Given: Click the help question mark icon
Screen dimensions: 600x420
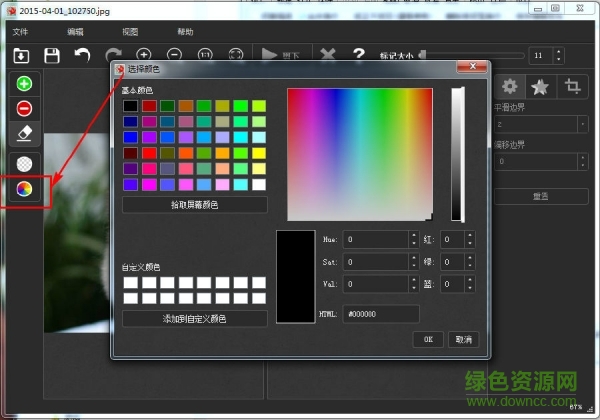Looking at the screenshot, I should 358,55.
